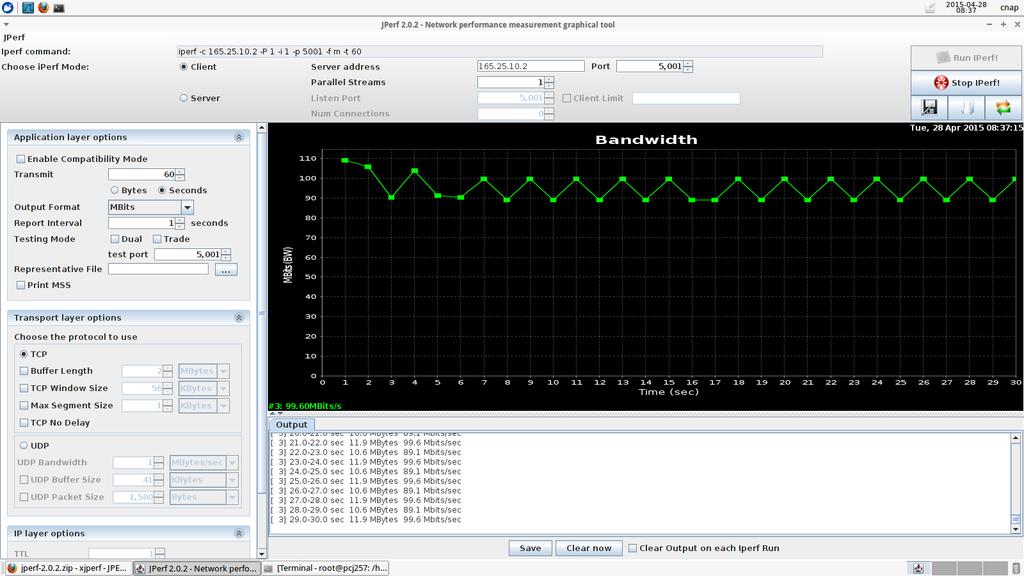Click in the Representative File text field
Screen dimensions: 1024x576
pyautogui.click(x=158, y=269)
